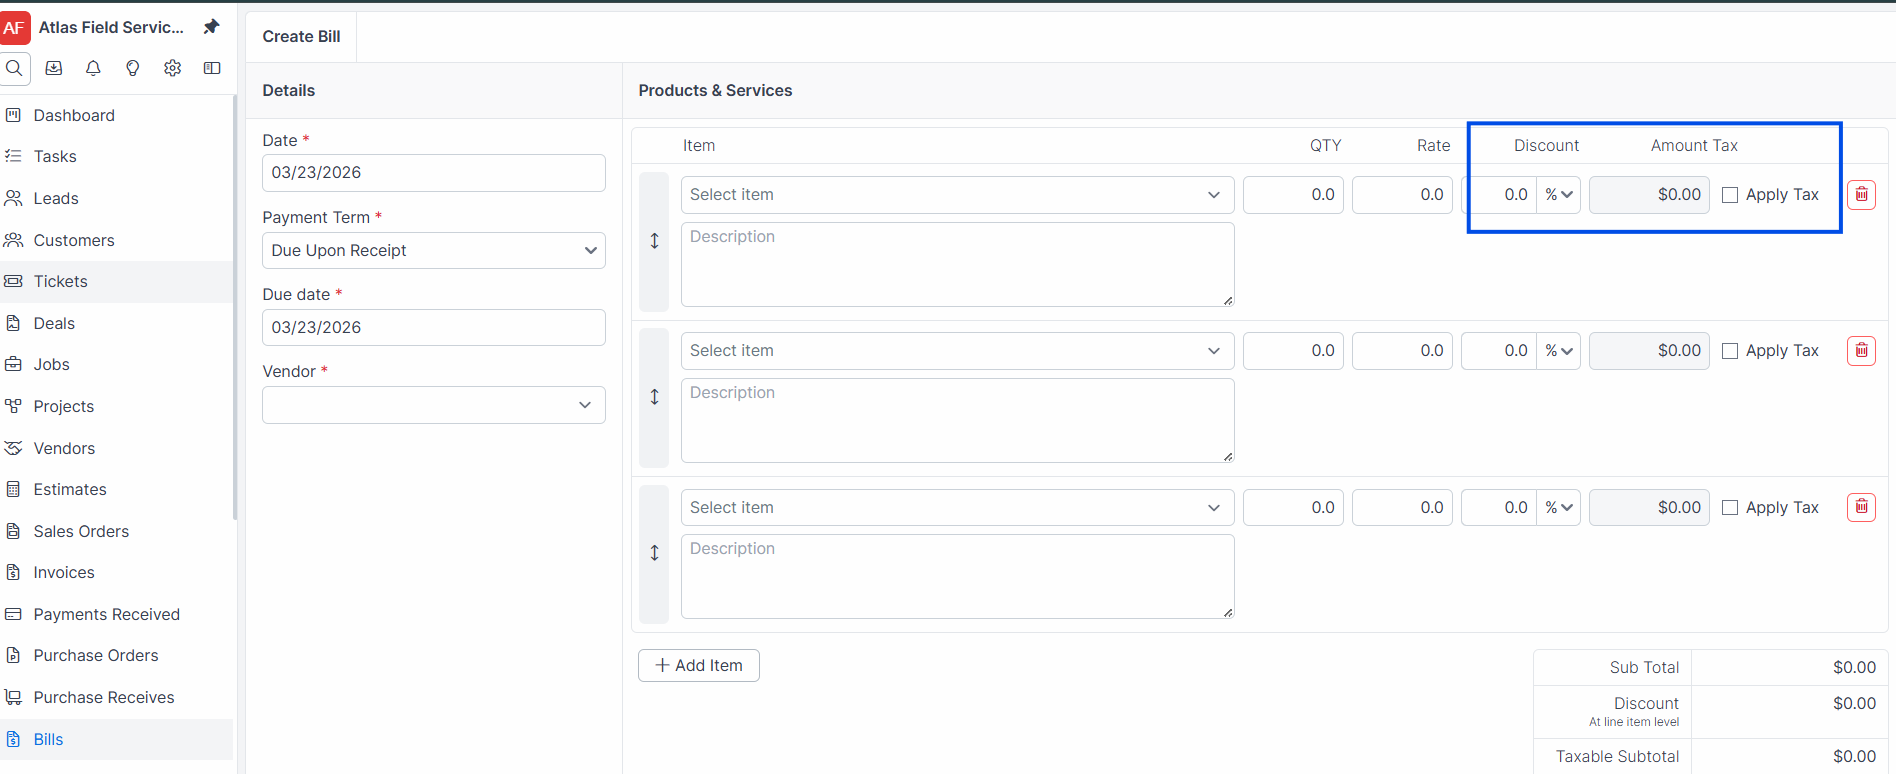Expand Select item dropdown in second line
This screenshot has height=774, width=1896.
(x=957, y=351)
